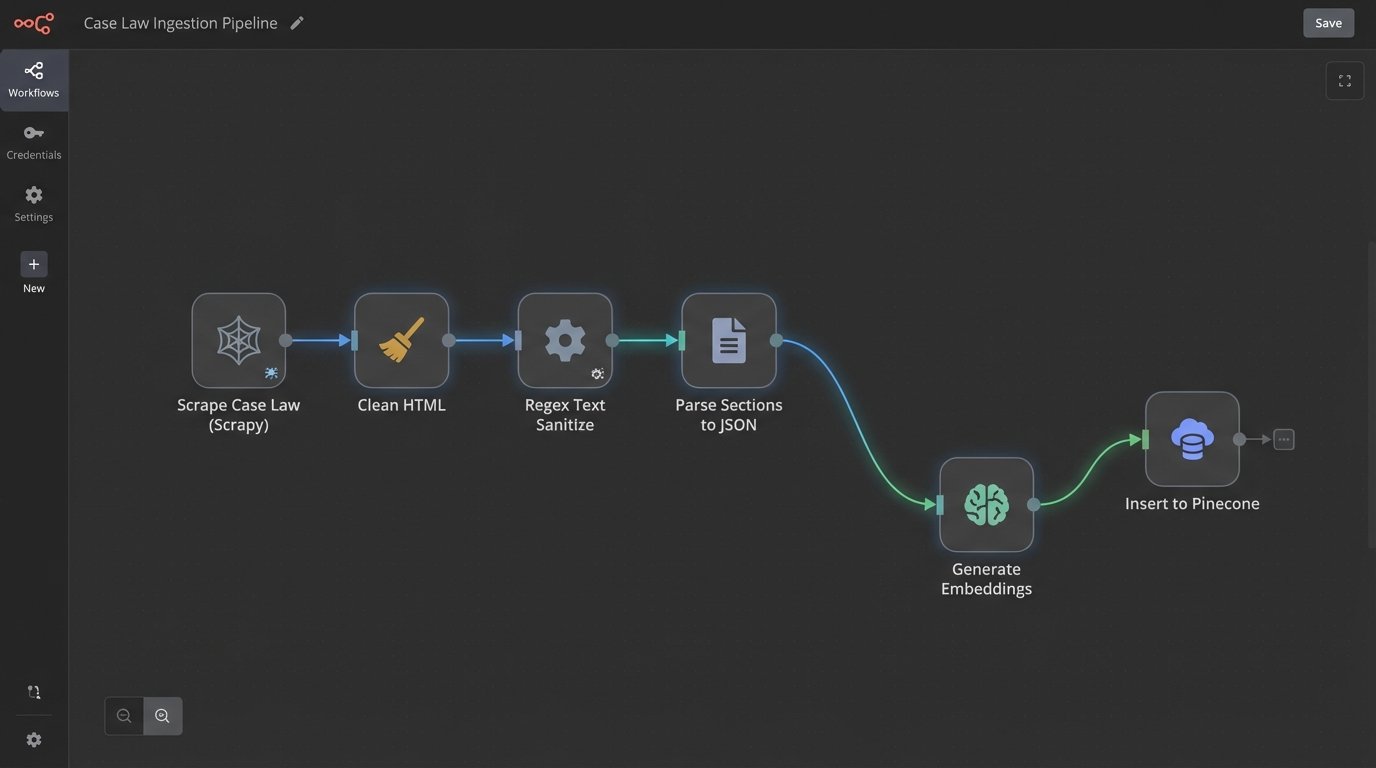Expand the connector dot on Parse Sections output
1376x768 pixels.
pos(776,339)
